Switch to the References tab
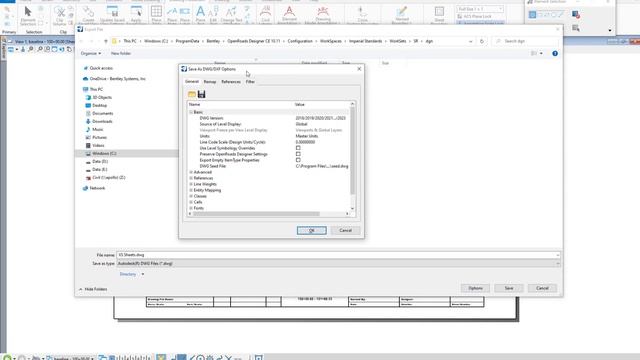The width and height of the screenshot is (640, 360). [231, 82]
